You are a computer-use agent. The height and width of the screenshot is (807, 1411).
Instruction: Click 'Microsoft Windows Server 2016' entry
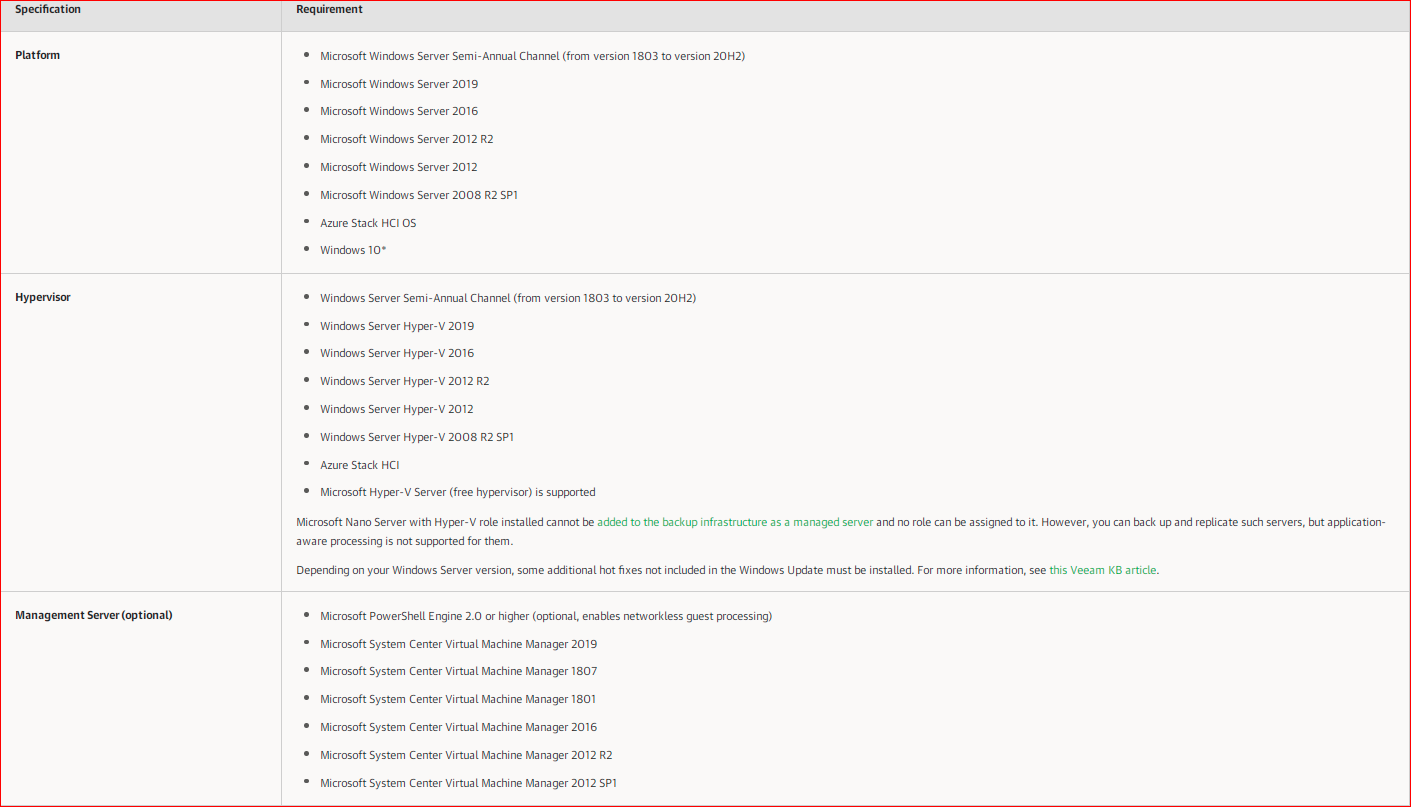click(399, 111)
